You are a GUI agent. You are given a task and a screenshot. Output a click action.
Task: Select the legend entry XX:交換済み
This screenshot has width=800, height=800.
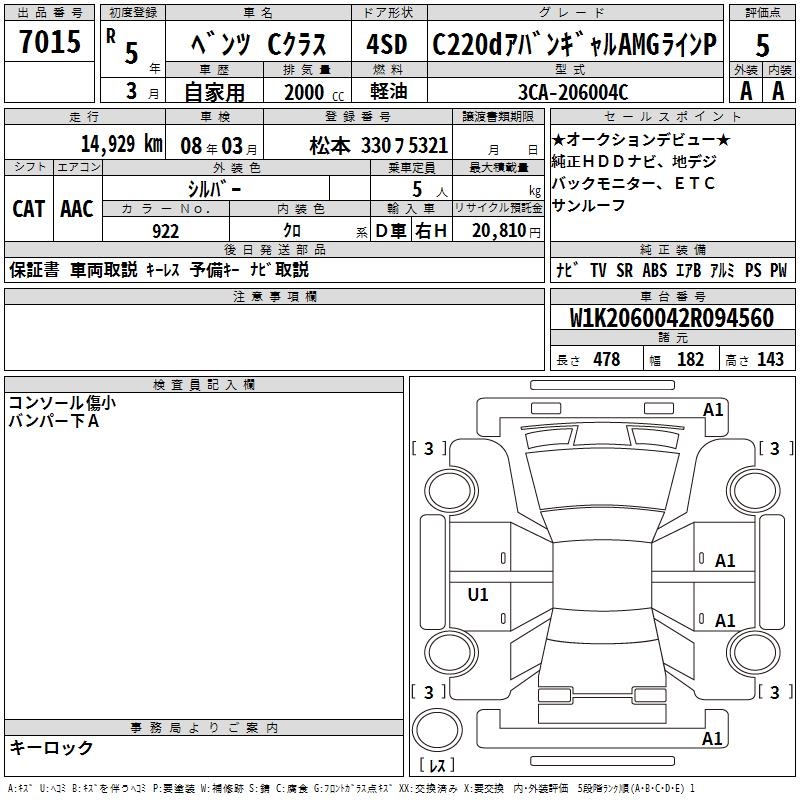pos(429,788)
